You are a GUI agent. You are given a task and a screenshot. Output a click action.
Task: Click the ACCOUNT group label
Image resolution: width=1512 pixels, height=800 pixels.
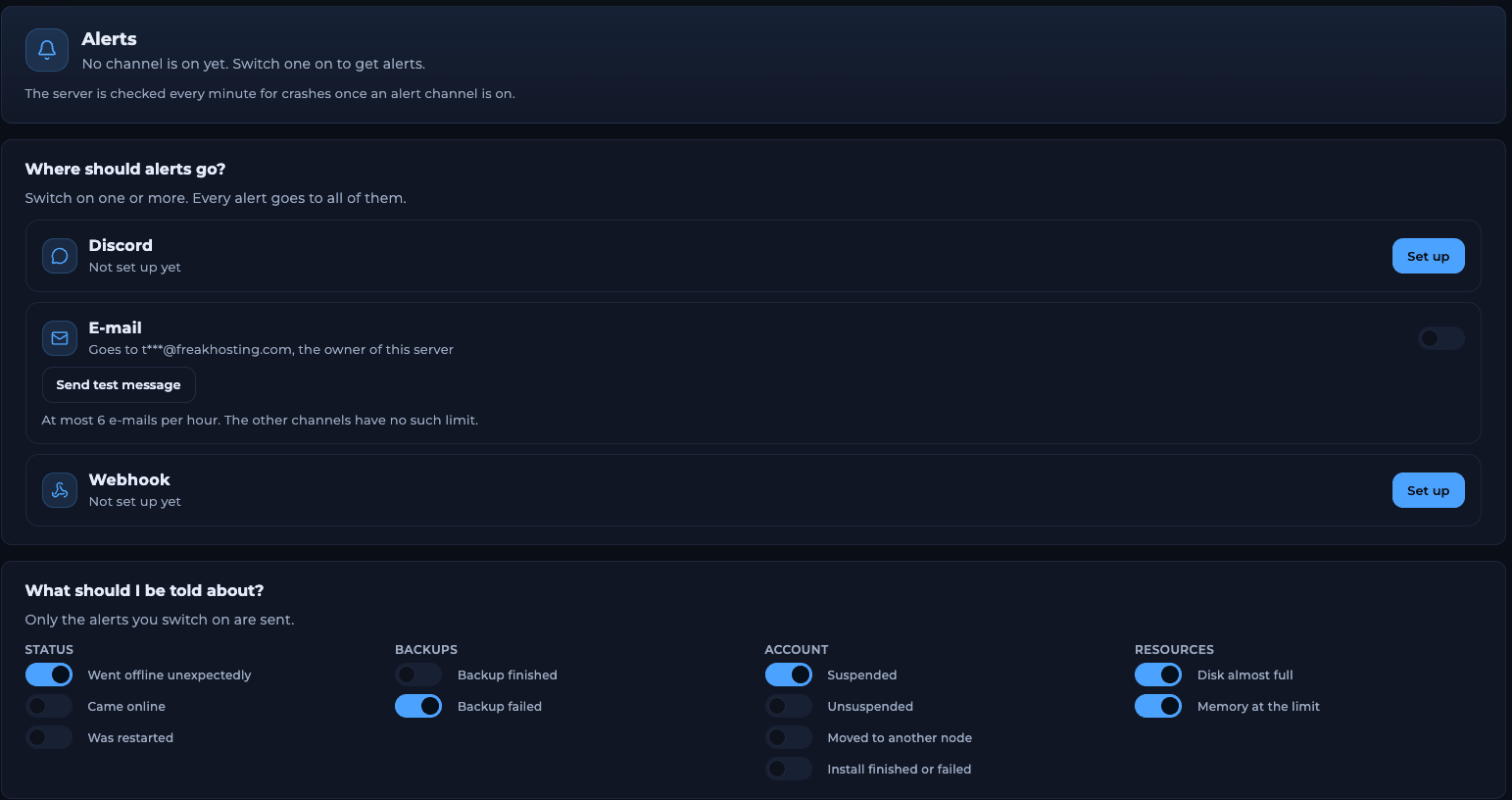click(797, 650)
